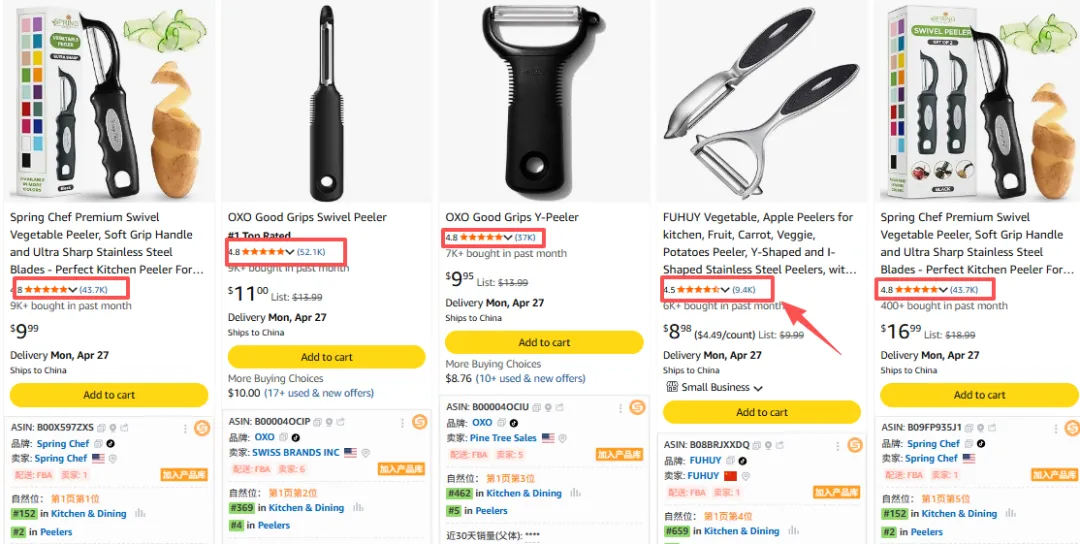This screenshot has width=1080, height=544.
Task: Open Peelers category link under the #4 rank
Action: [273, 525]
